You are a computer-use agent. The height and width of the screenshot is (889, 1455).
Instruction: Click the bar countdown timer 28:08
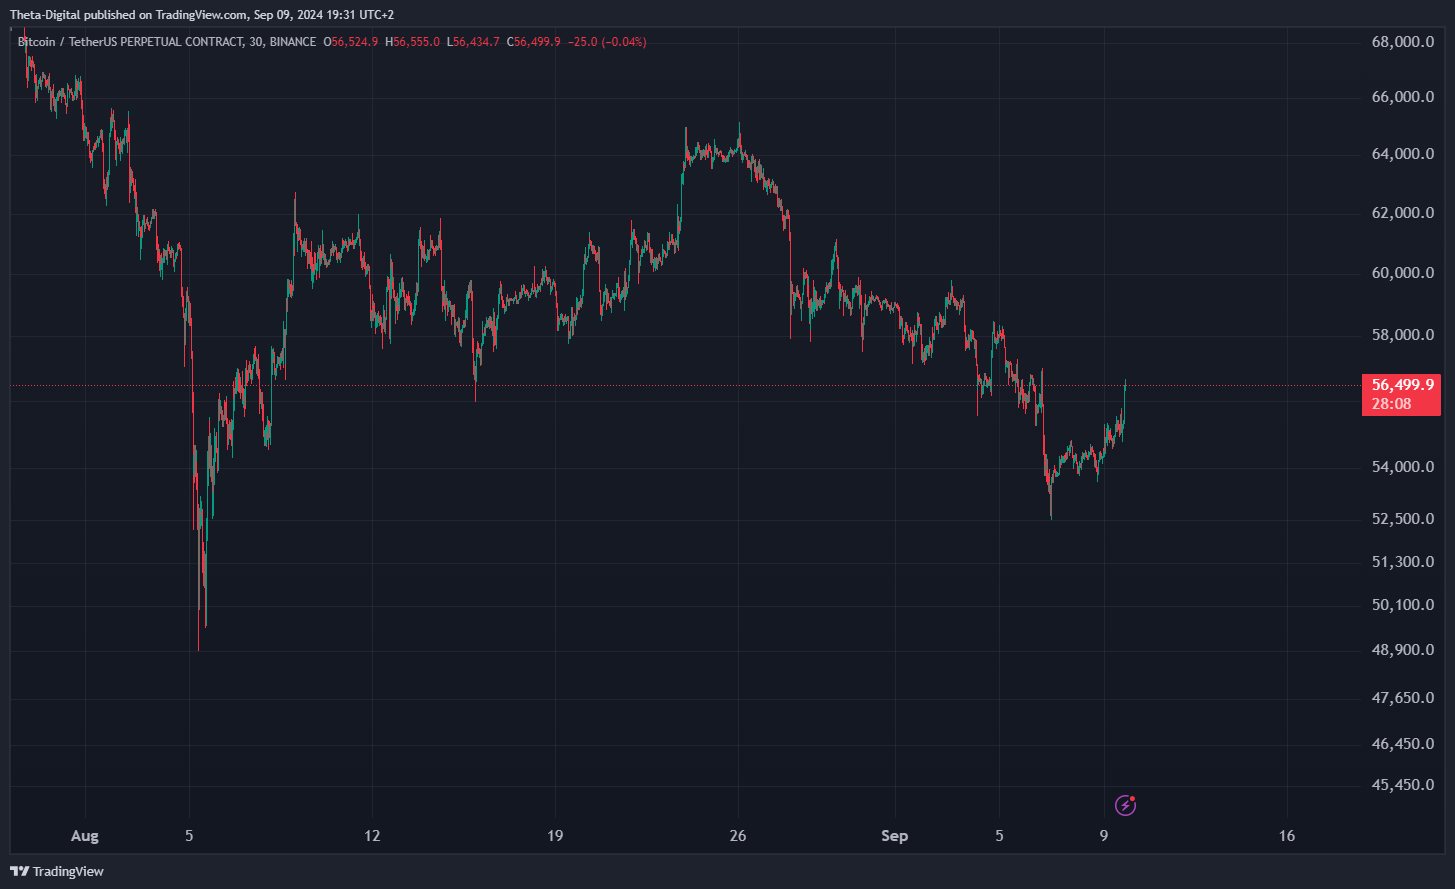click(x=1391, y=404)
